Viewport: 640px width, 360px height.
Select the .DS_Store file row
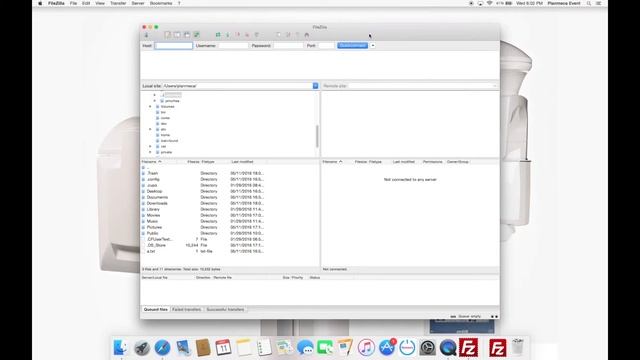click(x=230, y=245)
